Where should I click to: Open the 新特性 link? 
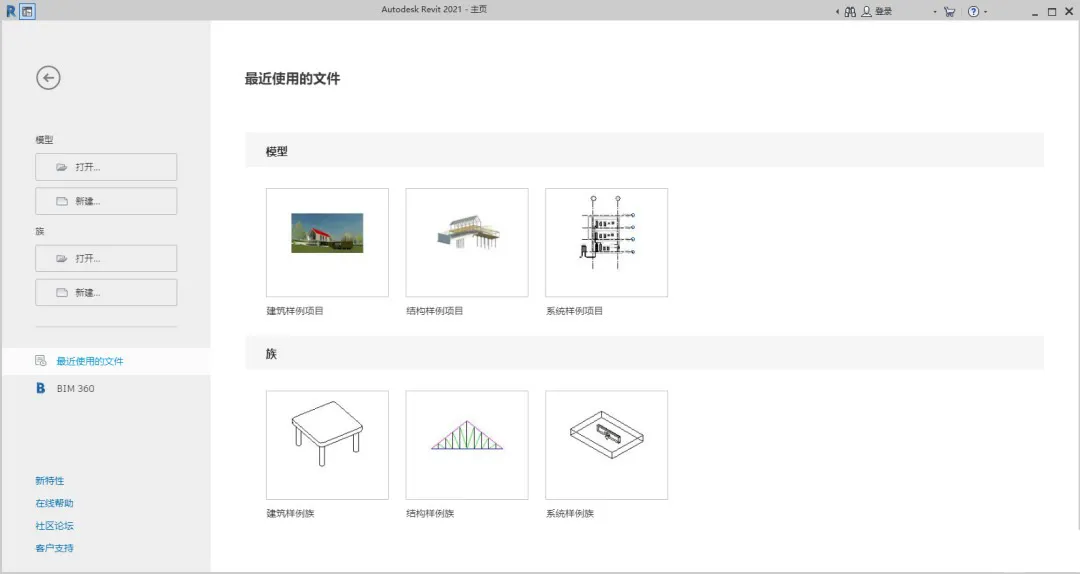(x=49, y=481)
